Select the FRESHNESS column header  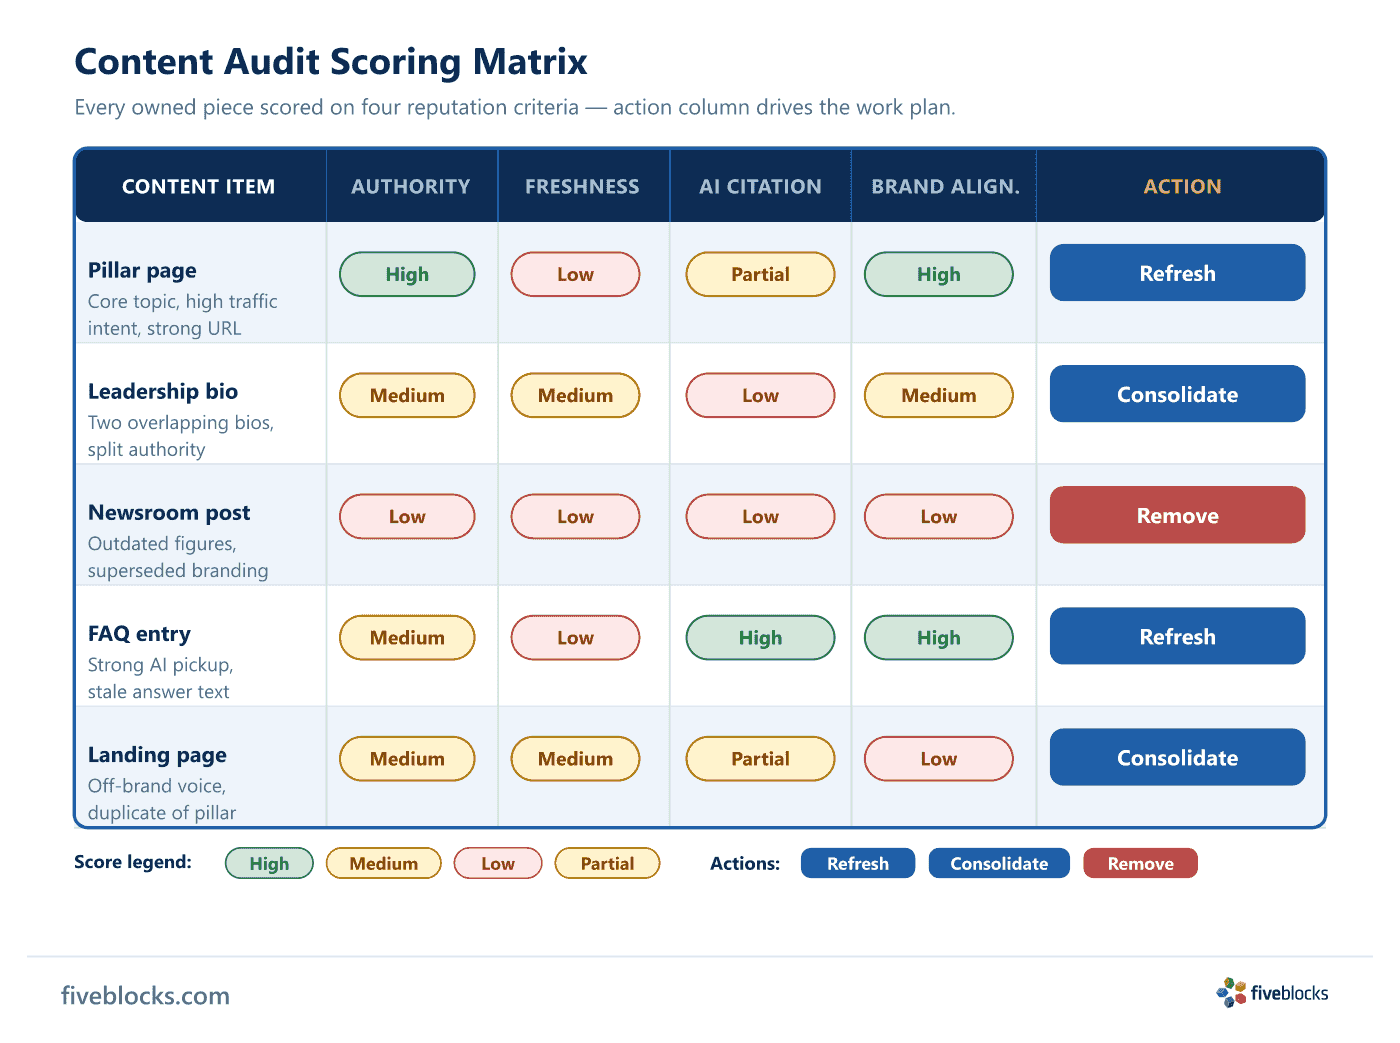click(582, 186)
